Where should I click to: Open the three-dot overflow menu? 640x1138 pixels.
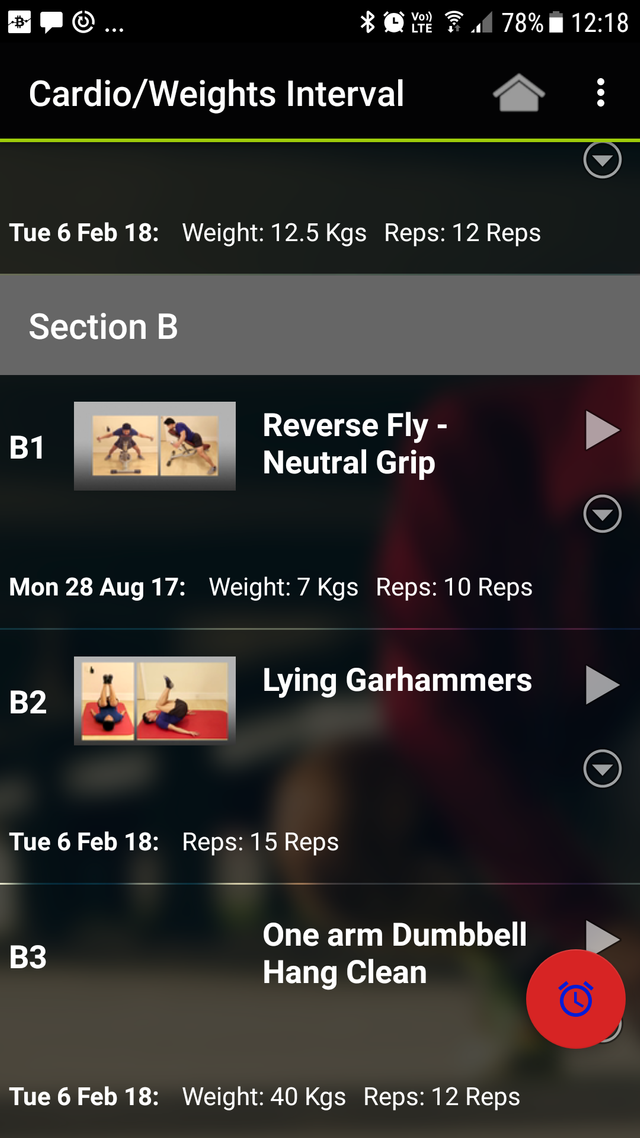click(600, 94)
